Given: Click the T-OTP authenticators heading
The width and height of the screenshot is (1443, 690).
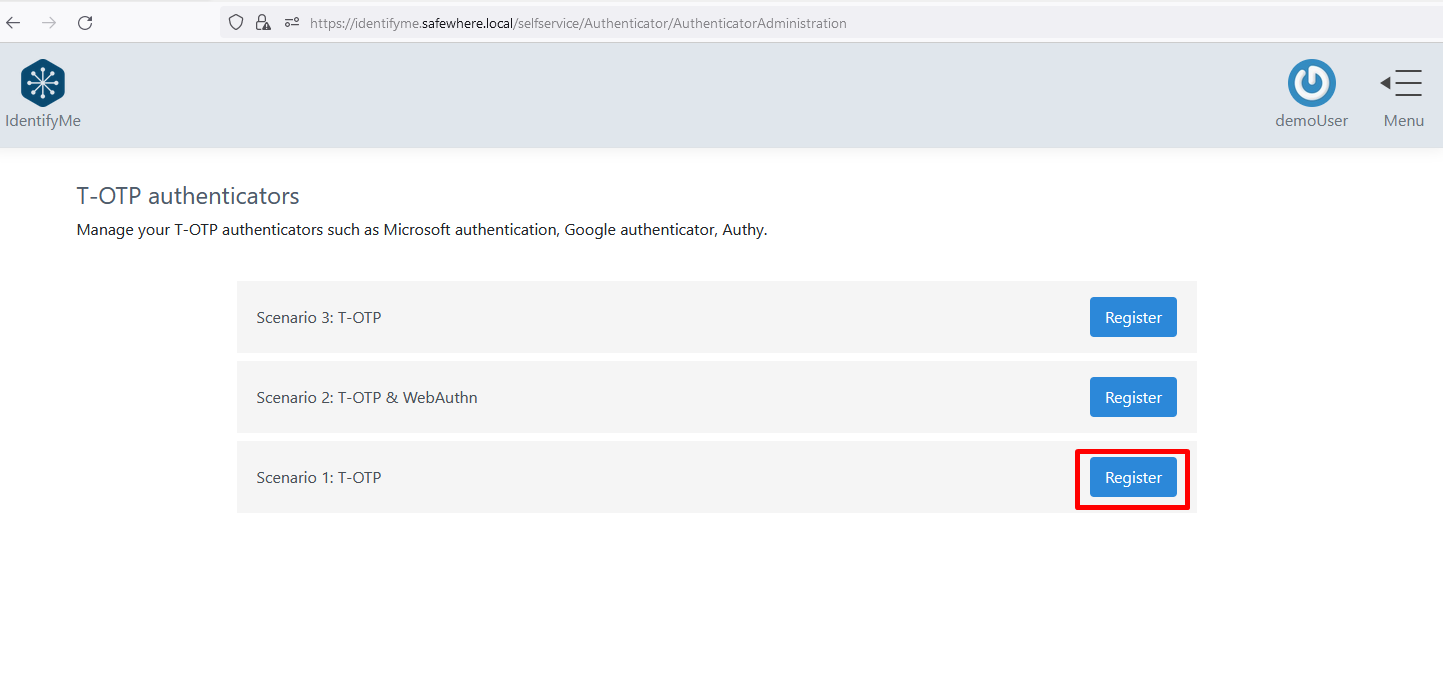Looking at the screenshot, I should 188,196.
